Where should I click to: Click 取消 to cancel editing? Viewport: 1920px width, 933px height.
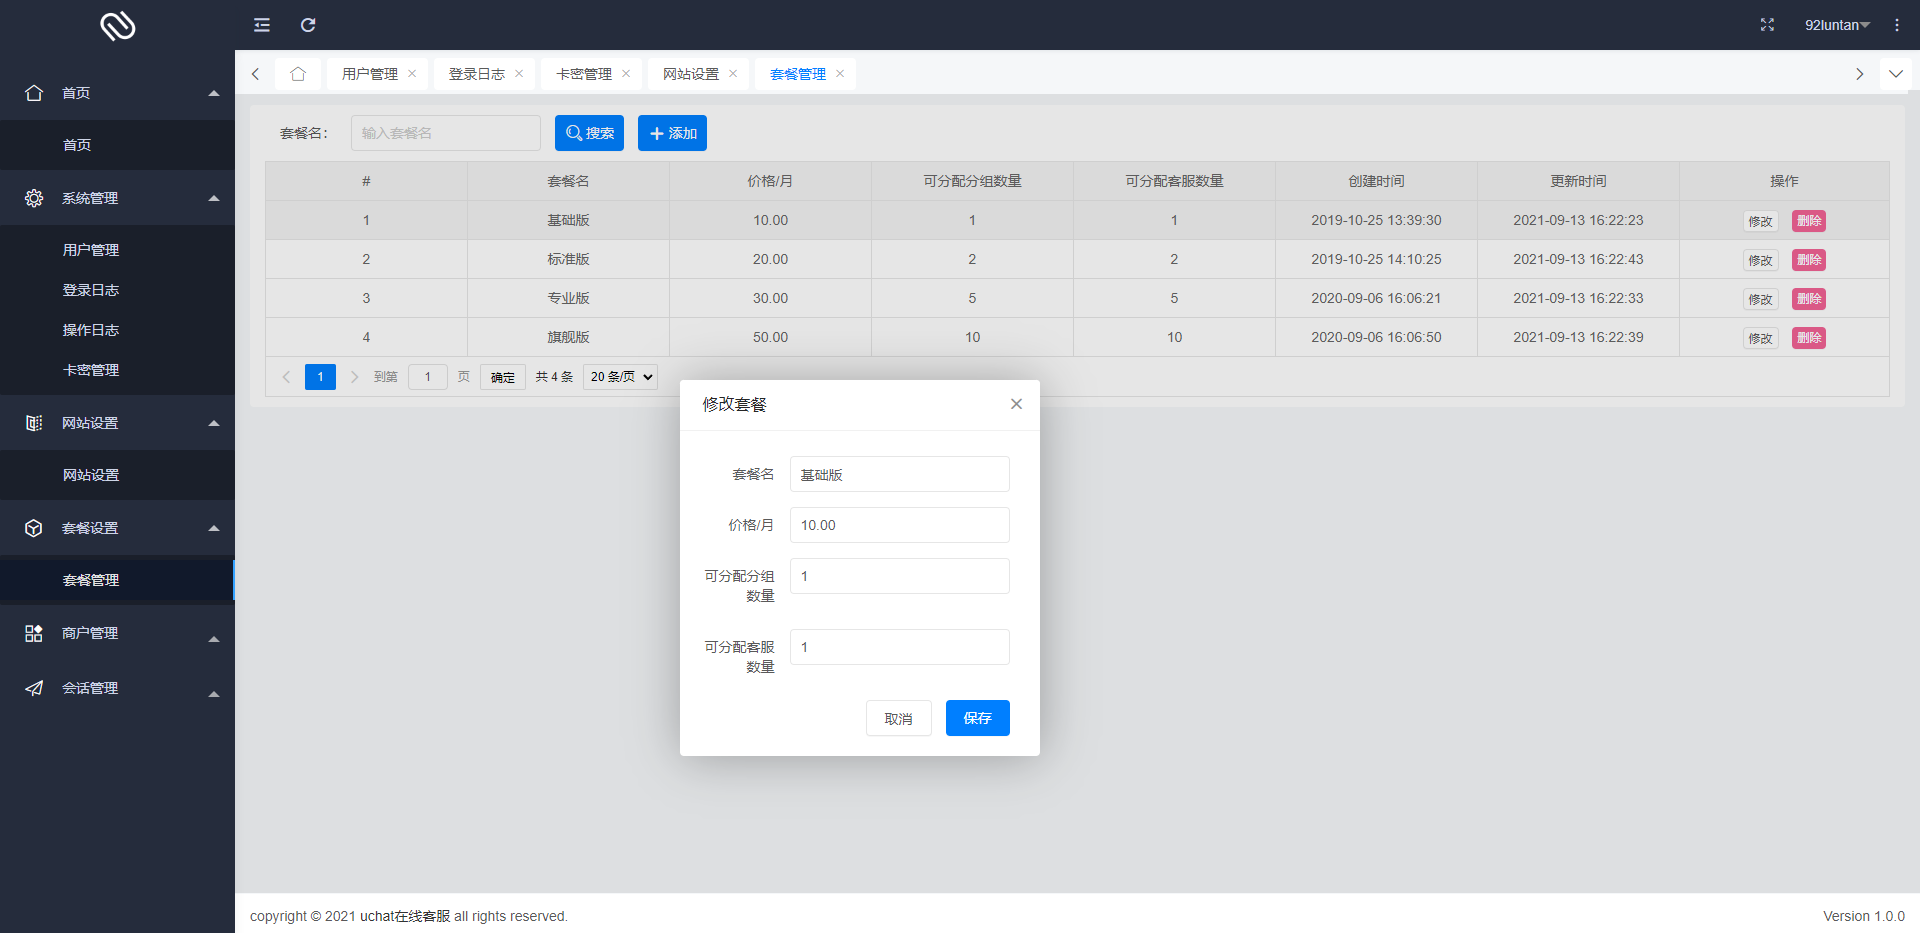pyautogui.click(x=898, y=718)
